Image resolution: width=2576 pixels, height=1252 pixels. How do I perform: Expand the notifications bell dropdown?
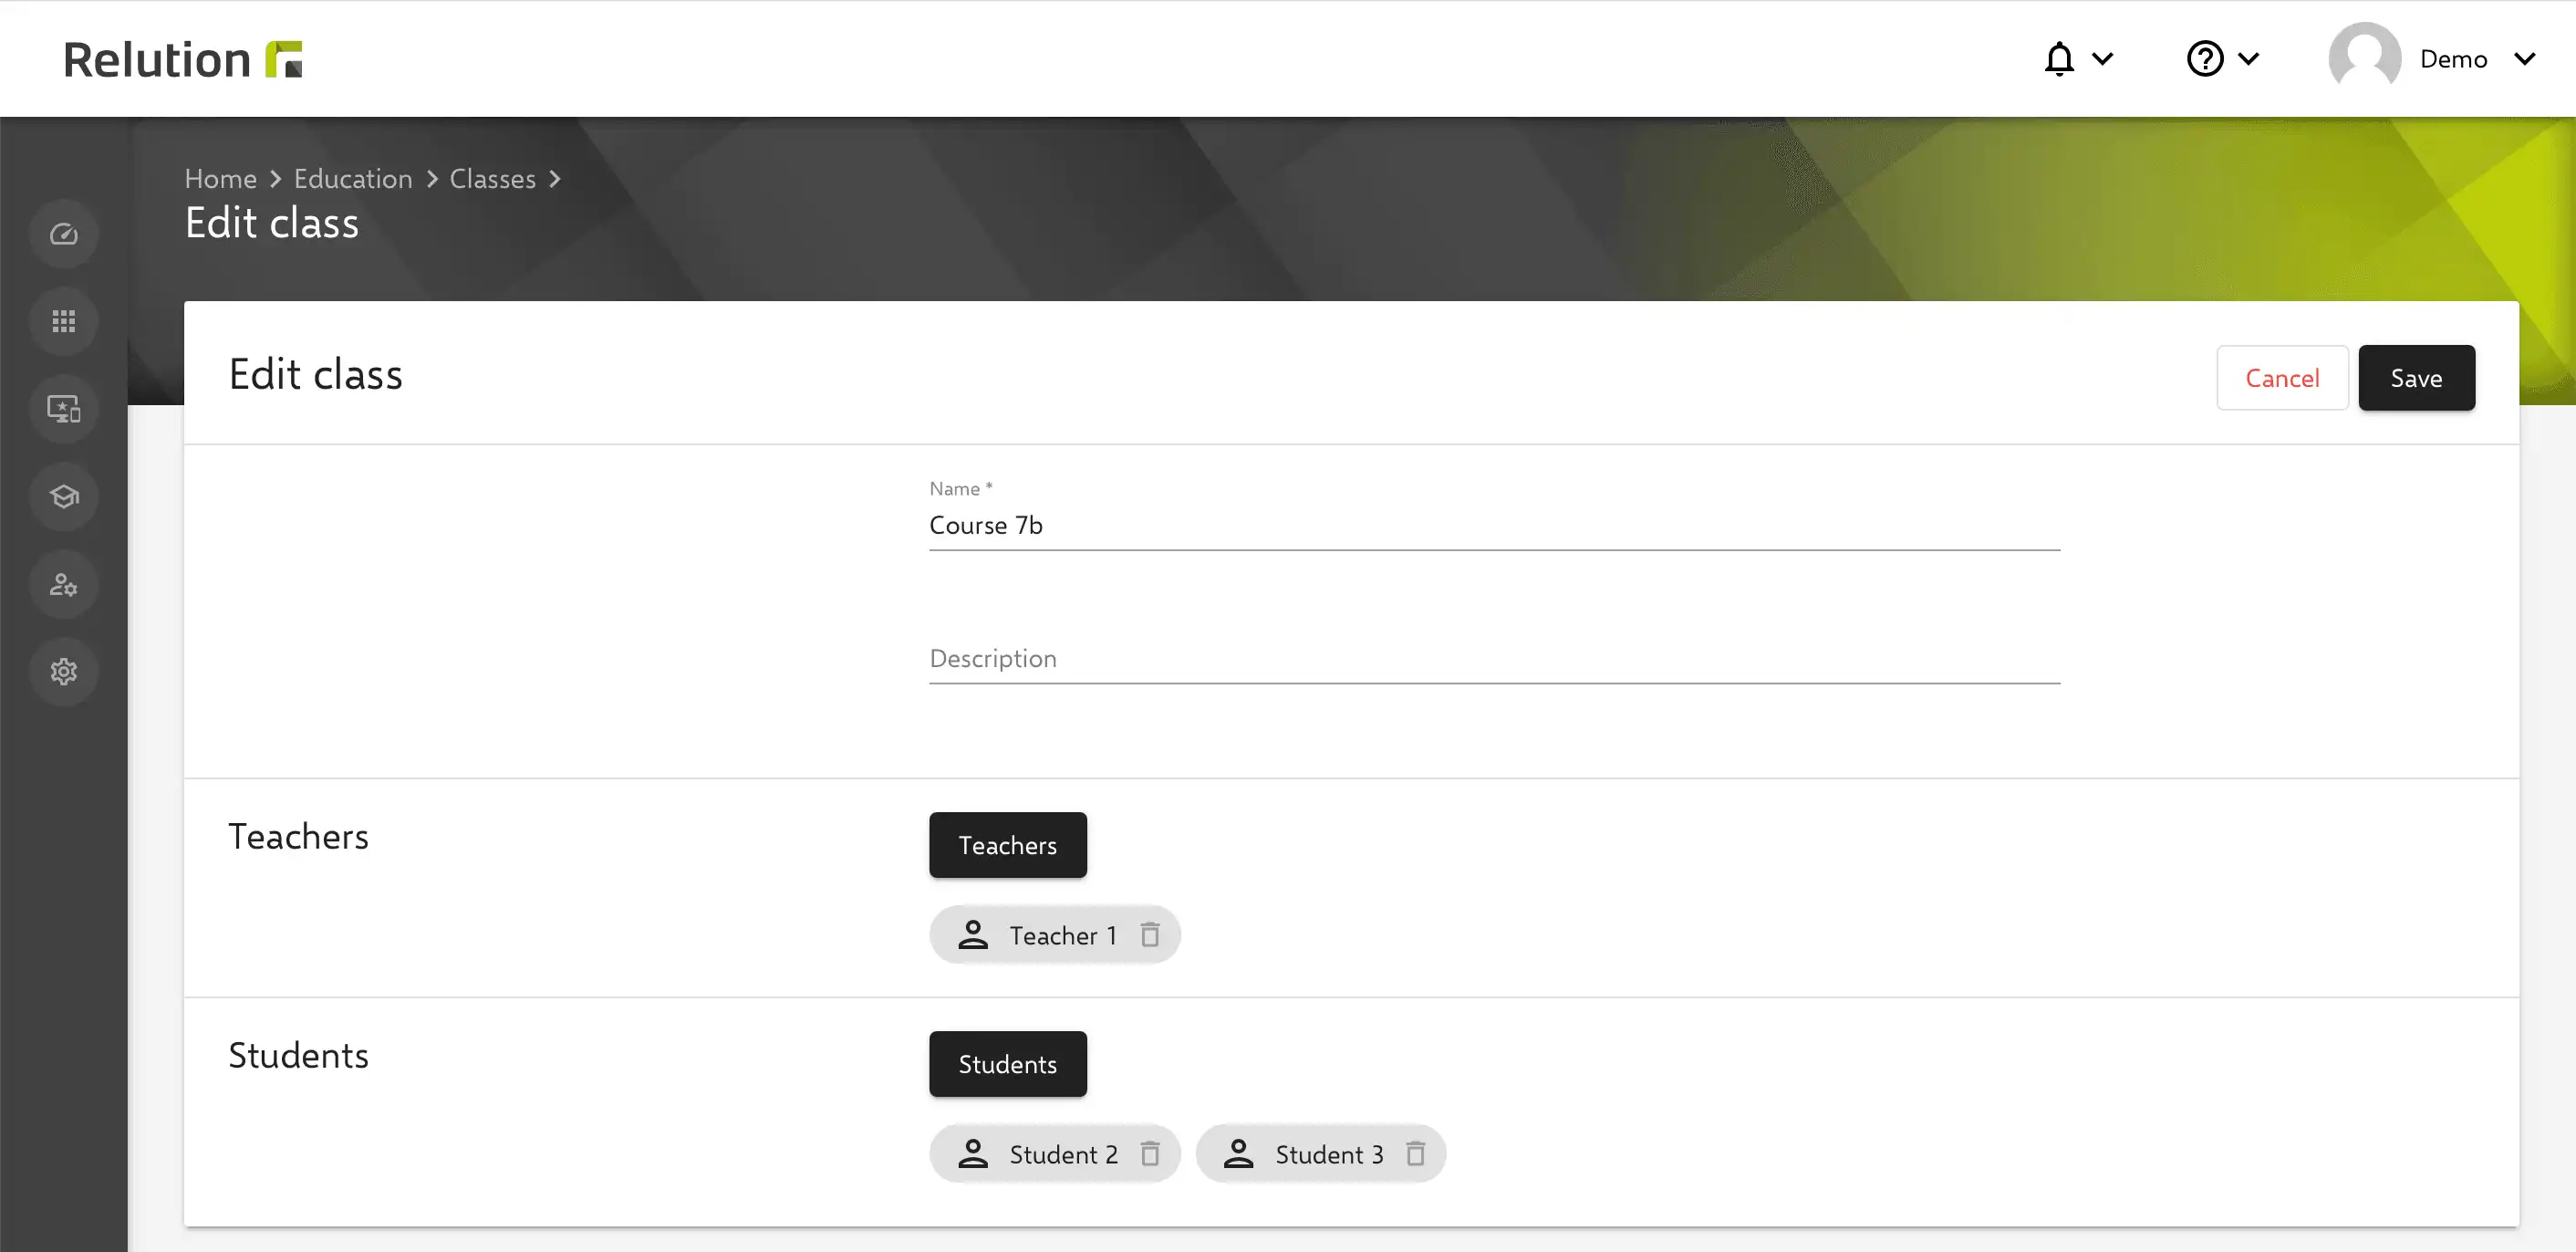click(x=2077, y=59)
